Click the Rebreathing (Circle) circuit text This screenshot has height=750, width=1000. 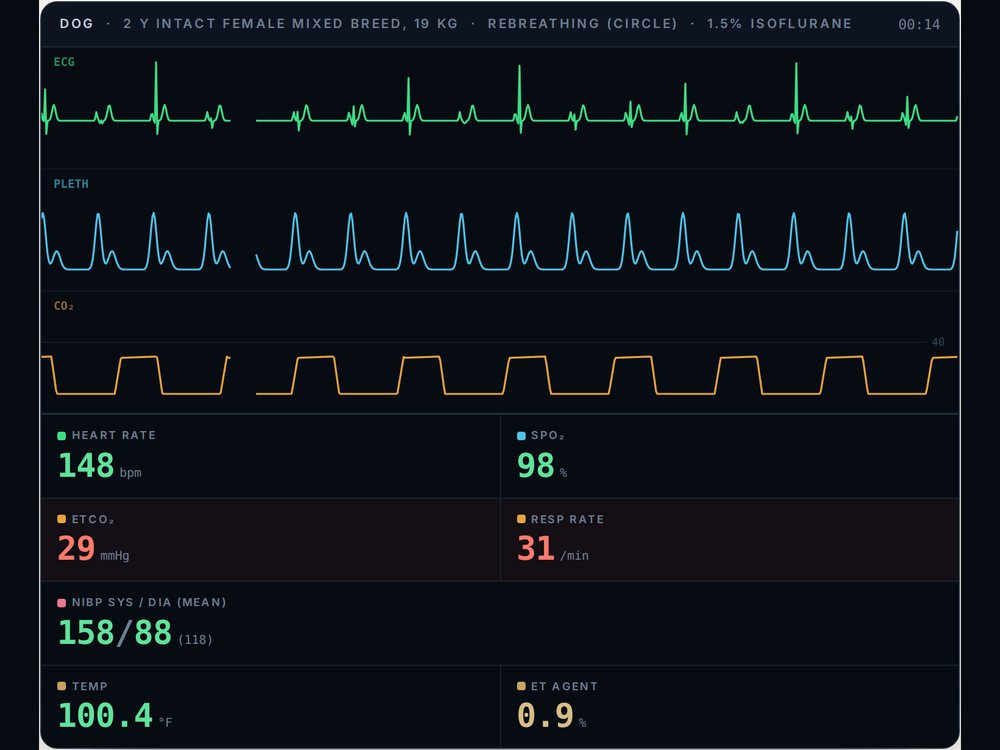pos(582,24)
